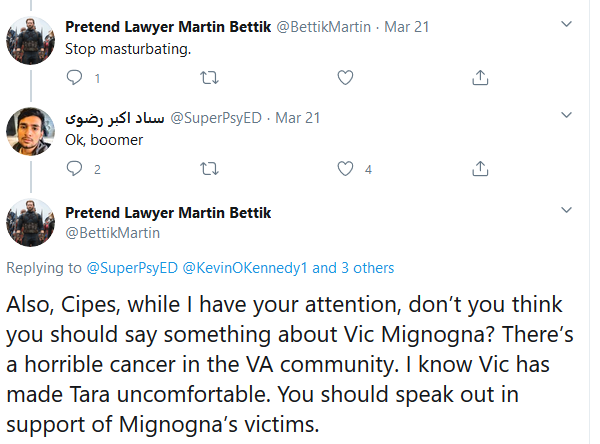Like the 'Ok, boomer' tweet

click(345, 168)
